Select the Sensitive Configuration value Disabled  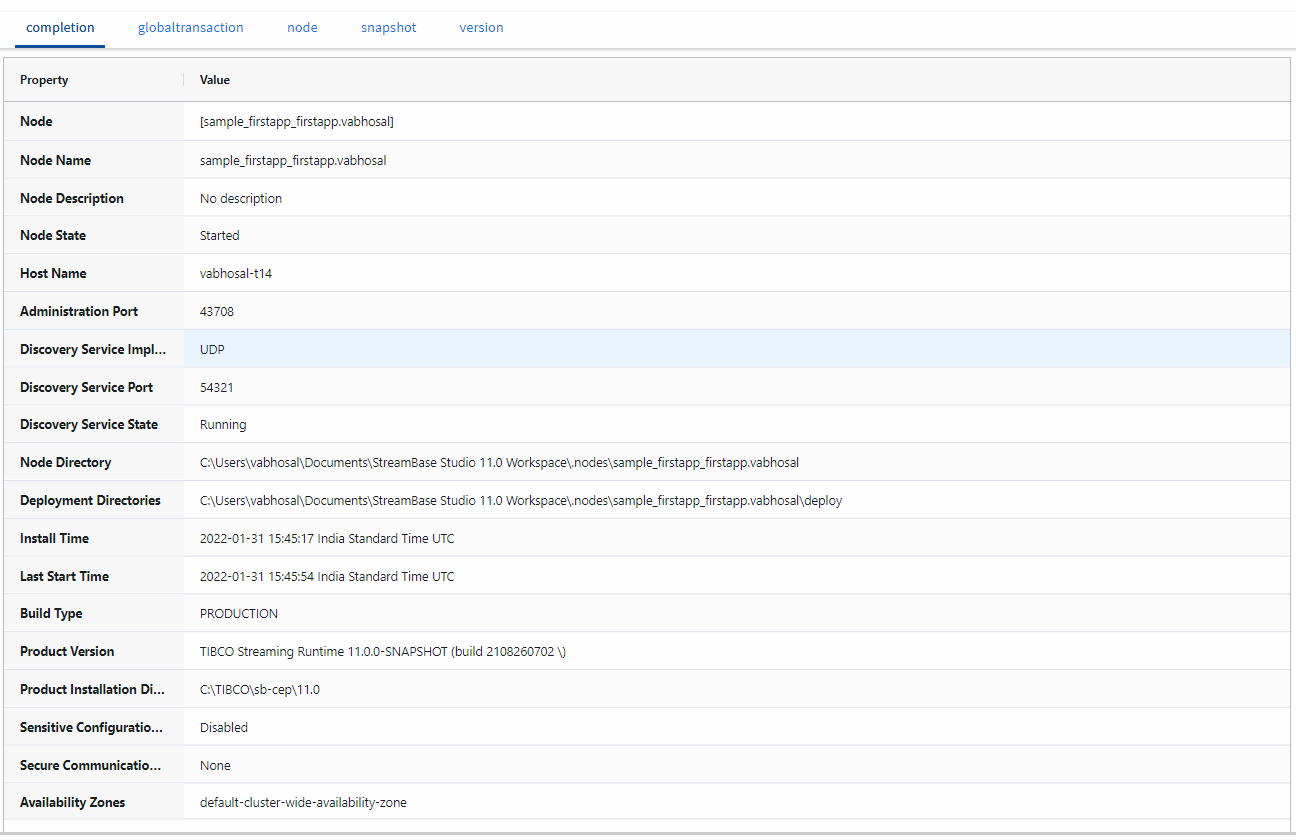pyautogui.click(x=224, y=728)
